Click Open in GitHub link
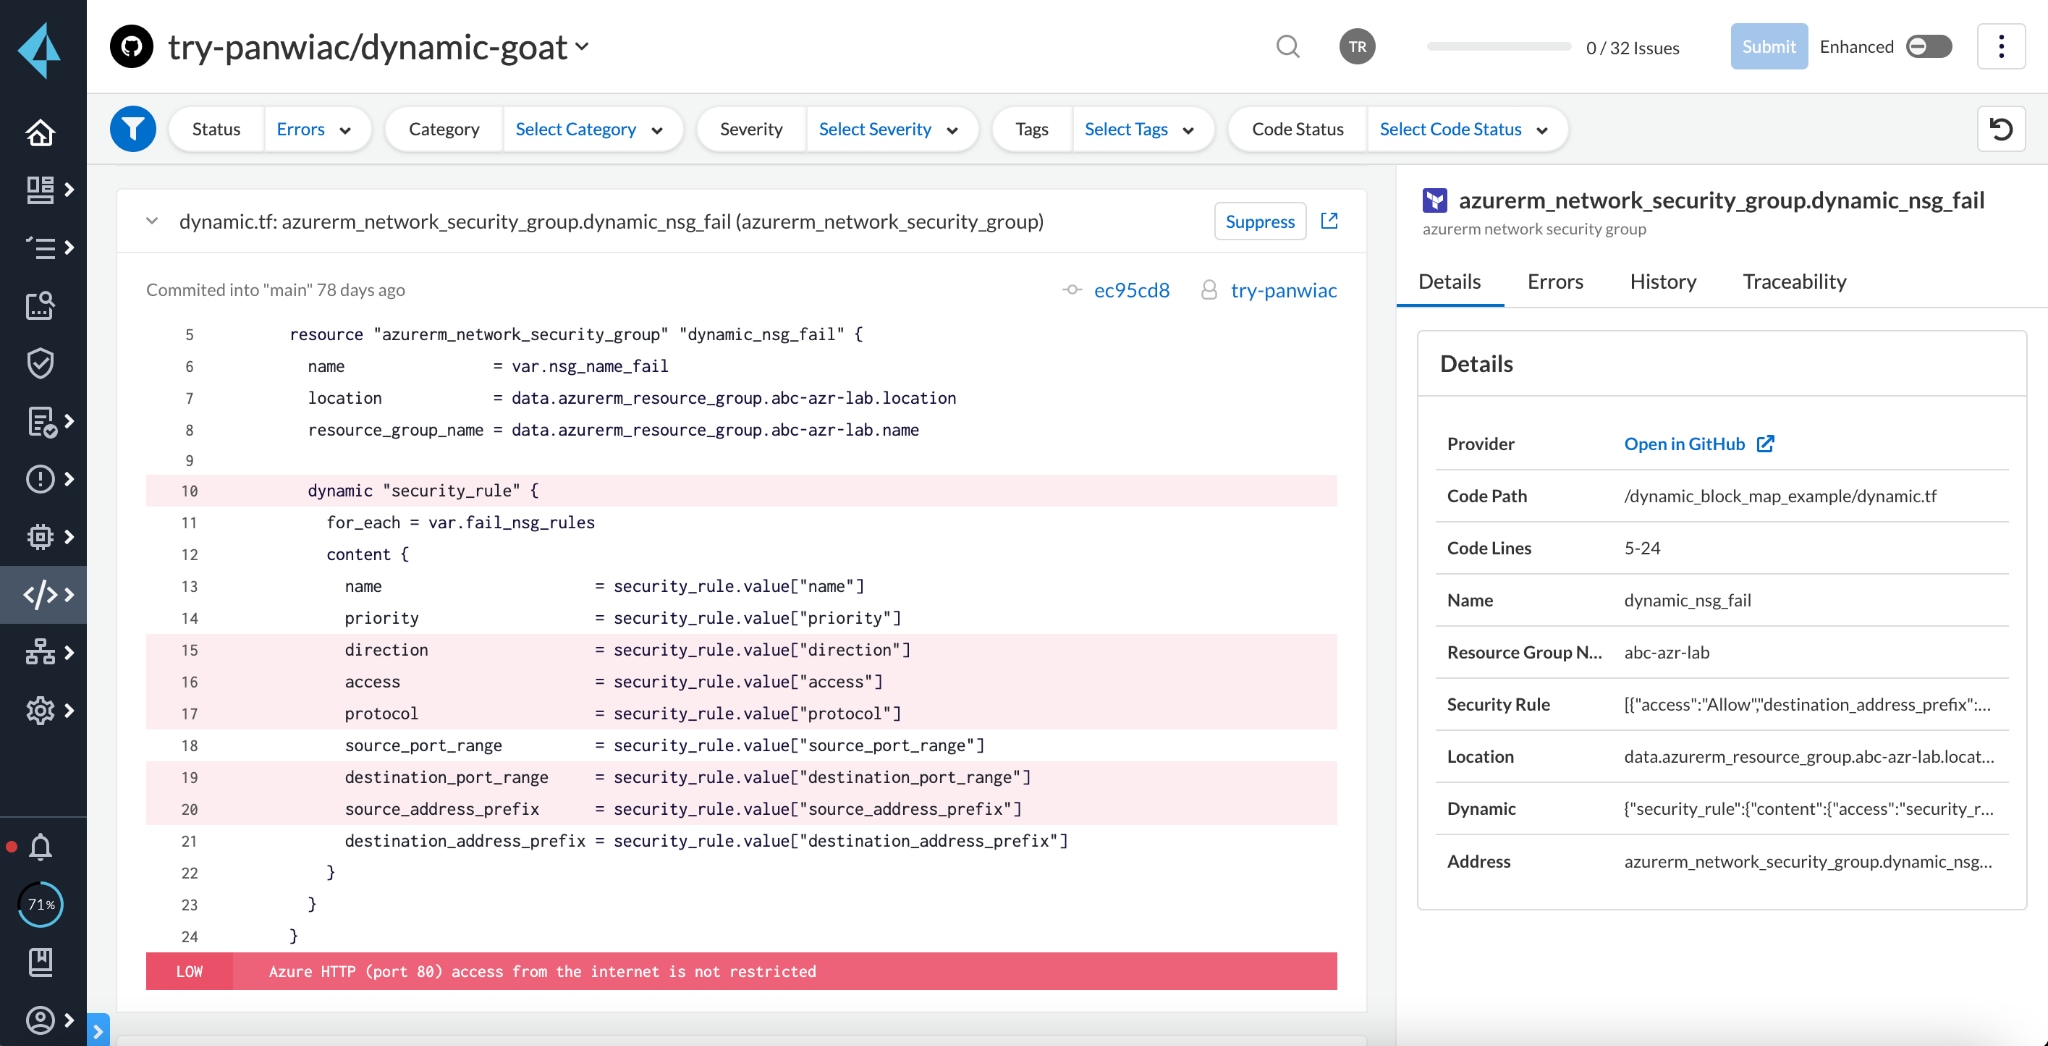The height and width of the screenshot is (1046, 2048). tap(1699, 444)
